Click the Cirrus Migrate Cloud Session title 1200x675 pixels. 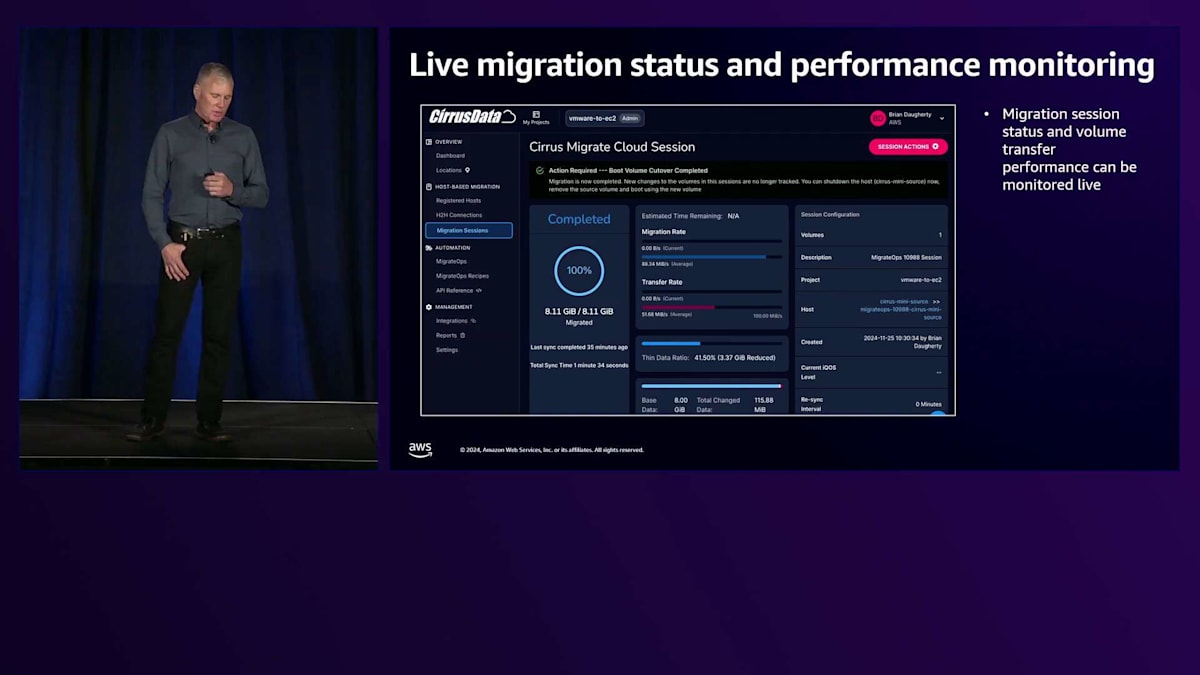tap(612, 147)
